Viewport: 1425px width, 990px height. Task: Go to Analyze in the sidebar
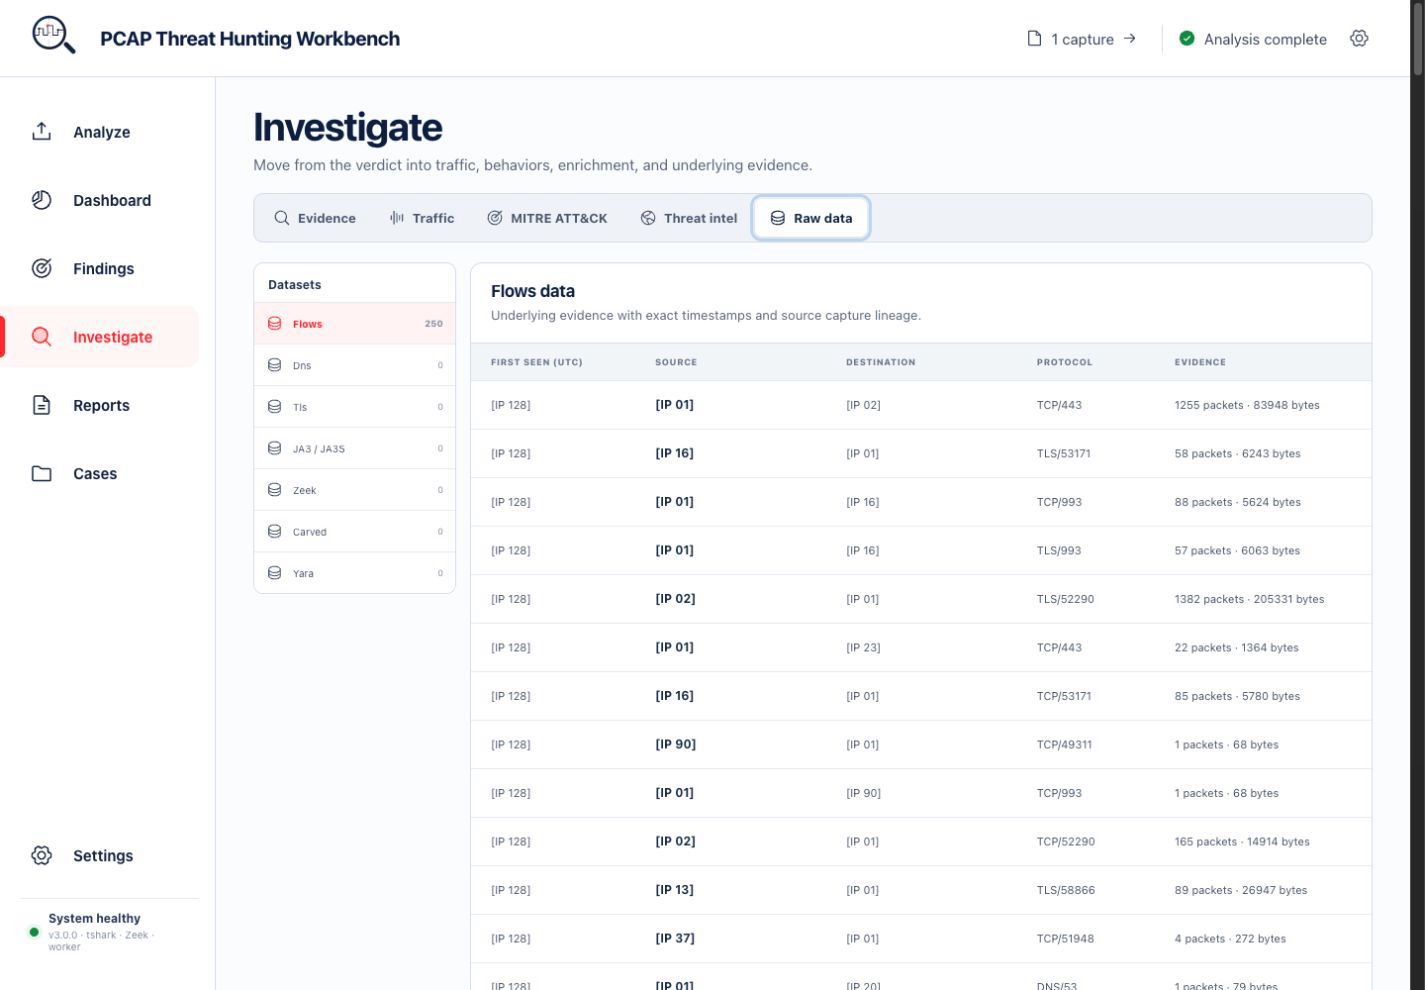point(100,132)
